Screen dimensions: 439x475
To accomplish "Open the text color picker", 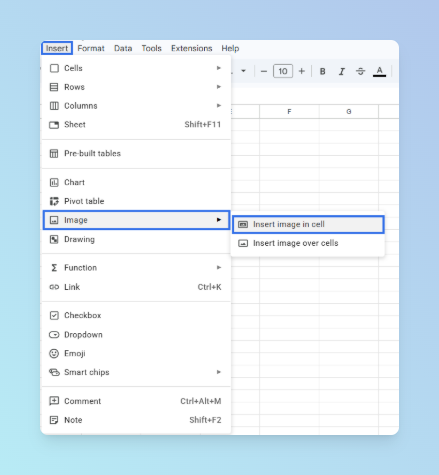I will [379, 71].
